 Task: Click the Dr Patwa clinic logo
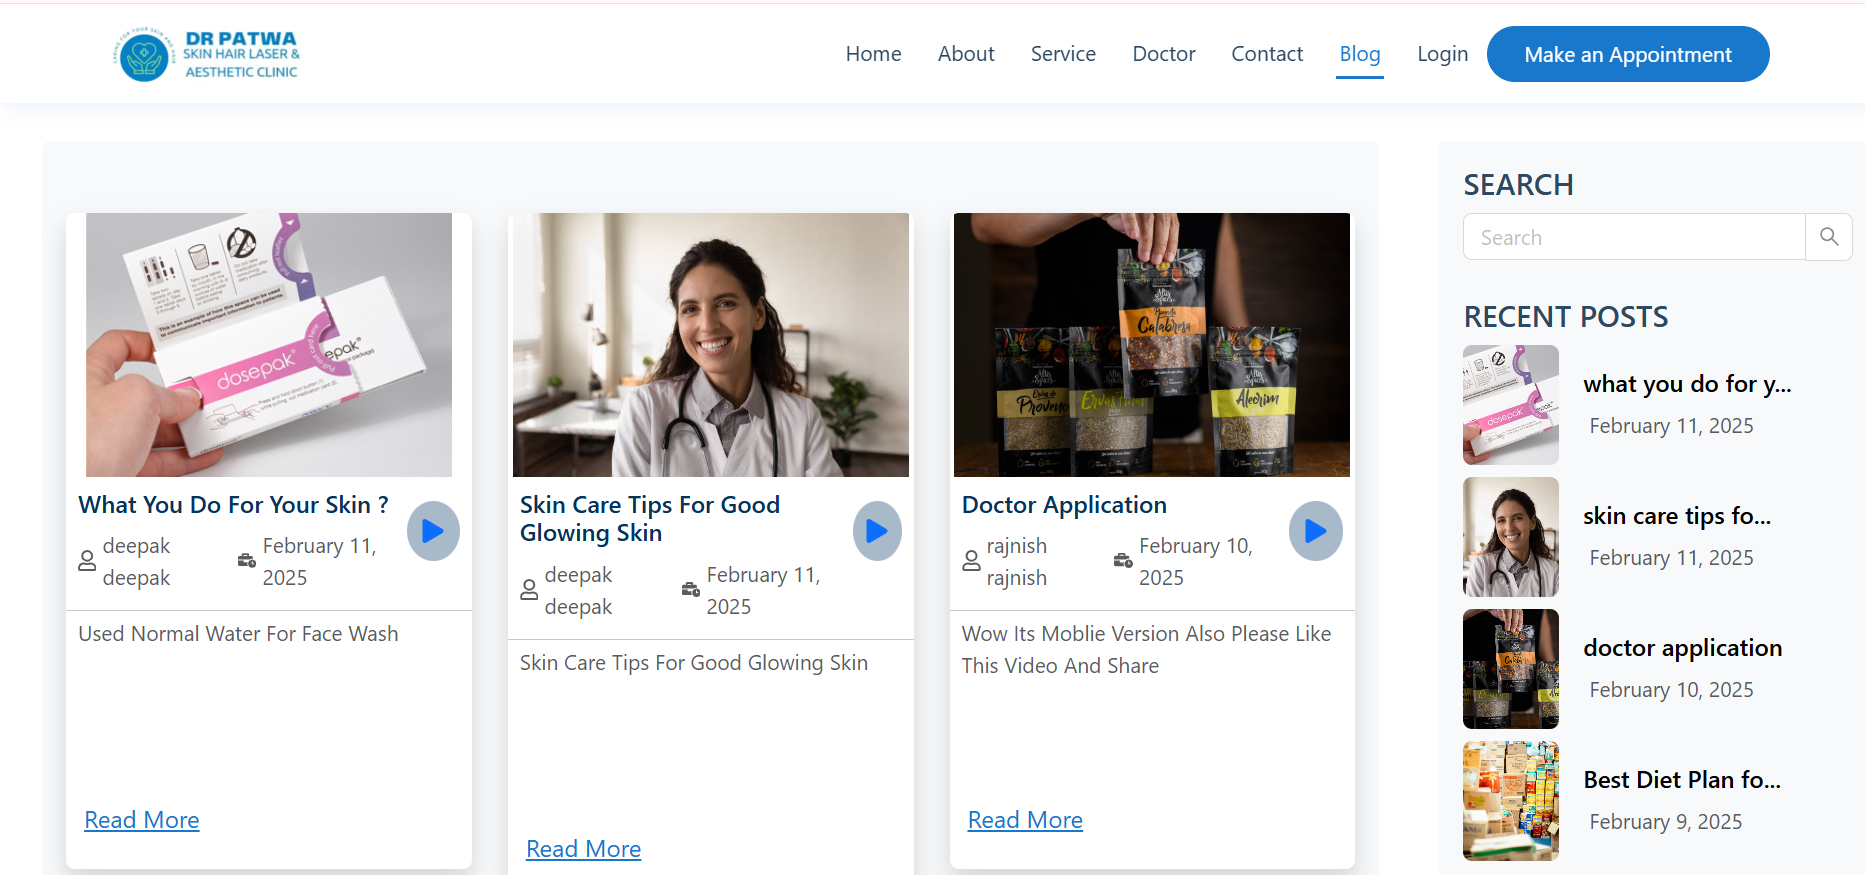[x=207, y=54]
